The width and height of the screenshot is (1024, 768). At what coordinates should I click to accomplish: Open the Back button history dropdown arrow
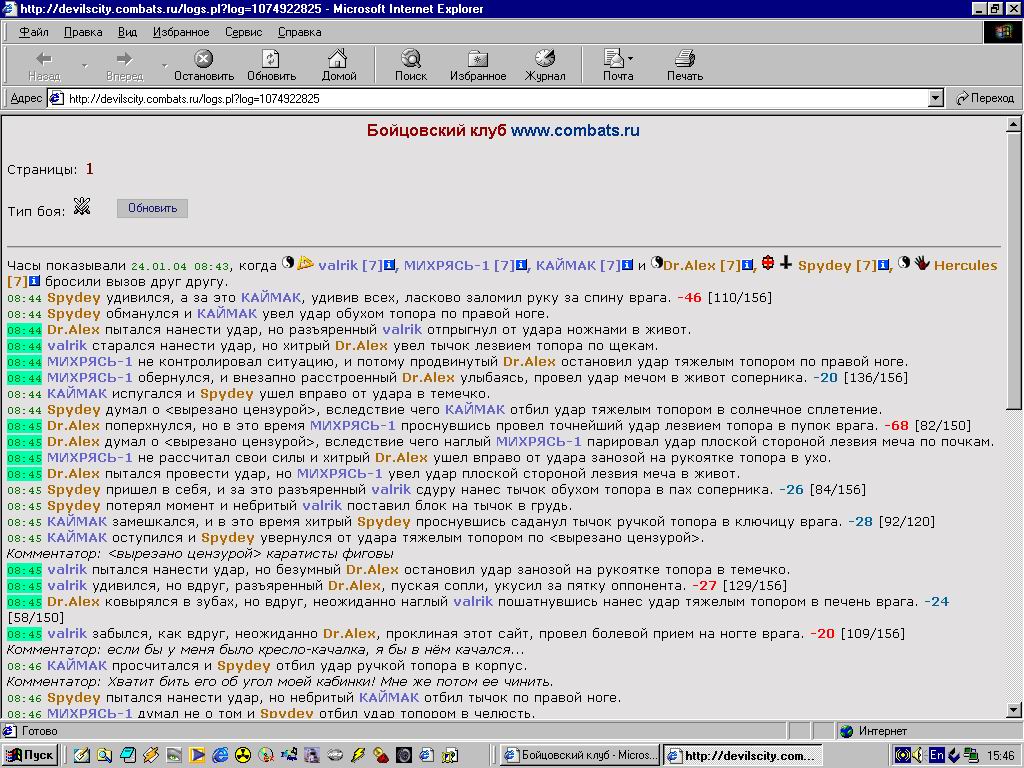pos(84,65)
